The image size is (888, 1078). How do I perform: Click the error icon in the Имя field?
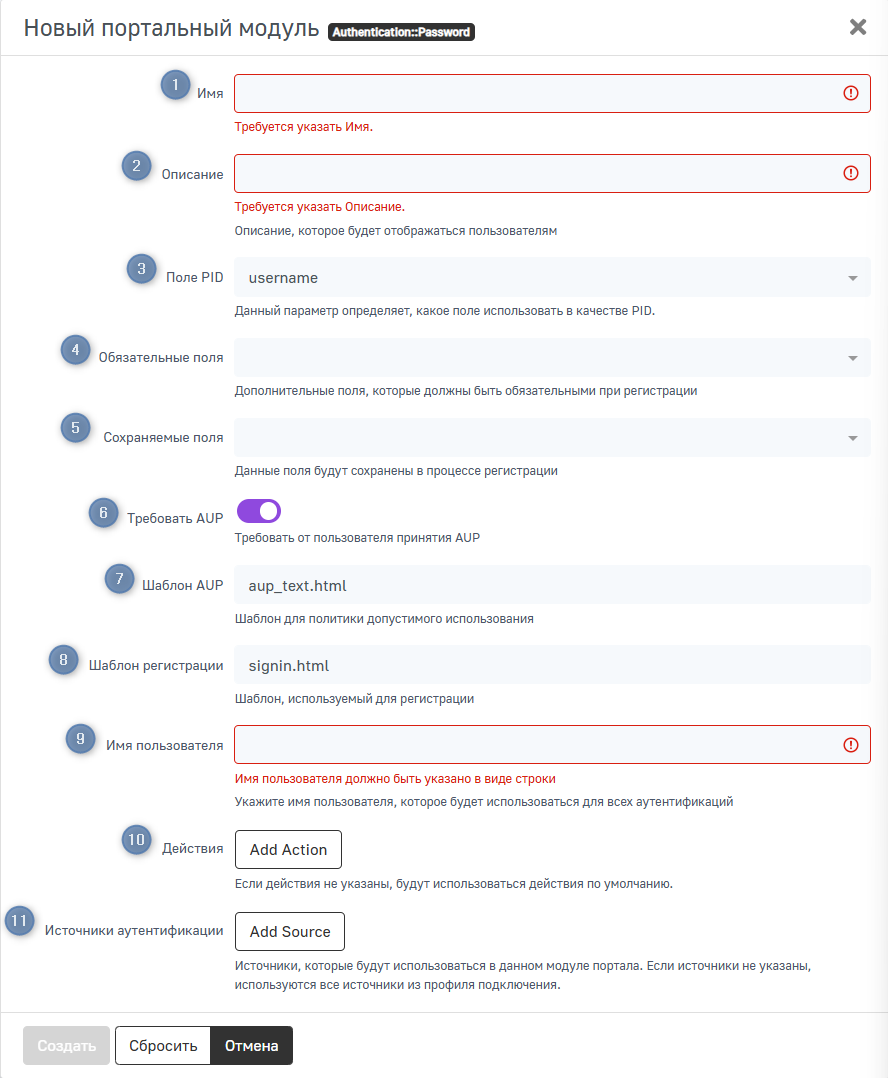coord(851,93)
